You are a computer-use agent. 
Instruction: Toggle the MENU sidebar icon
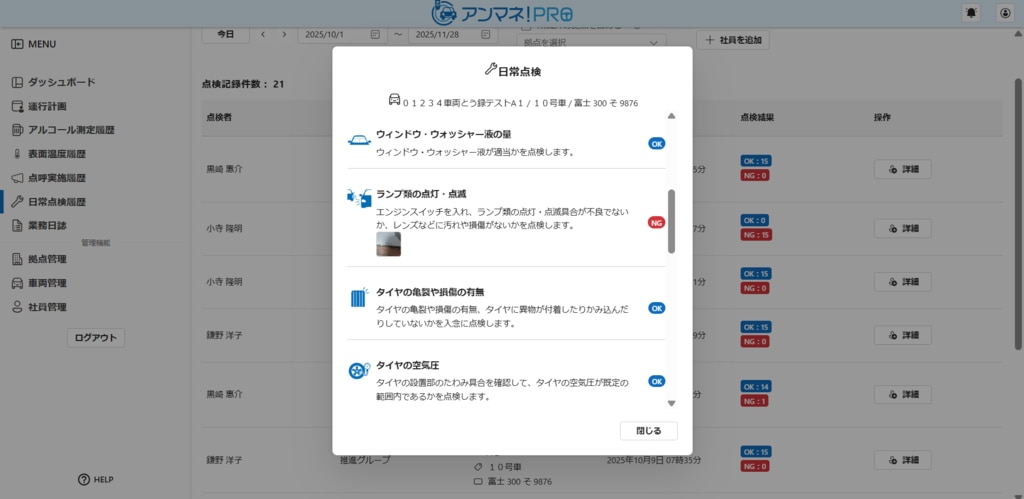[17, 44]
